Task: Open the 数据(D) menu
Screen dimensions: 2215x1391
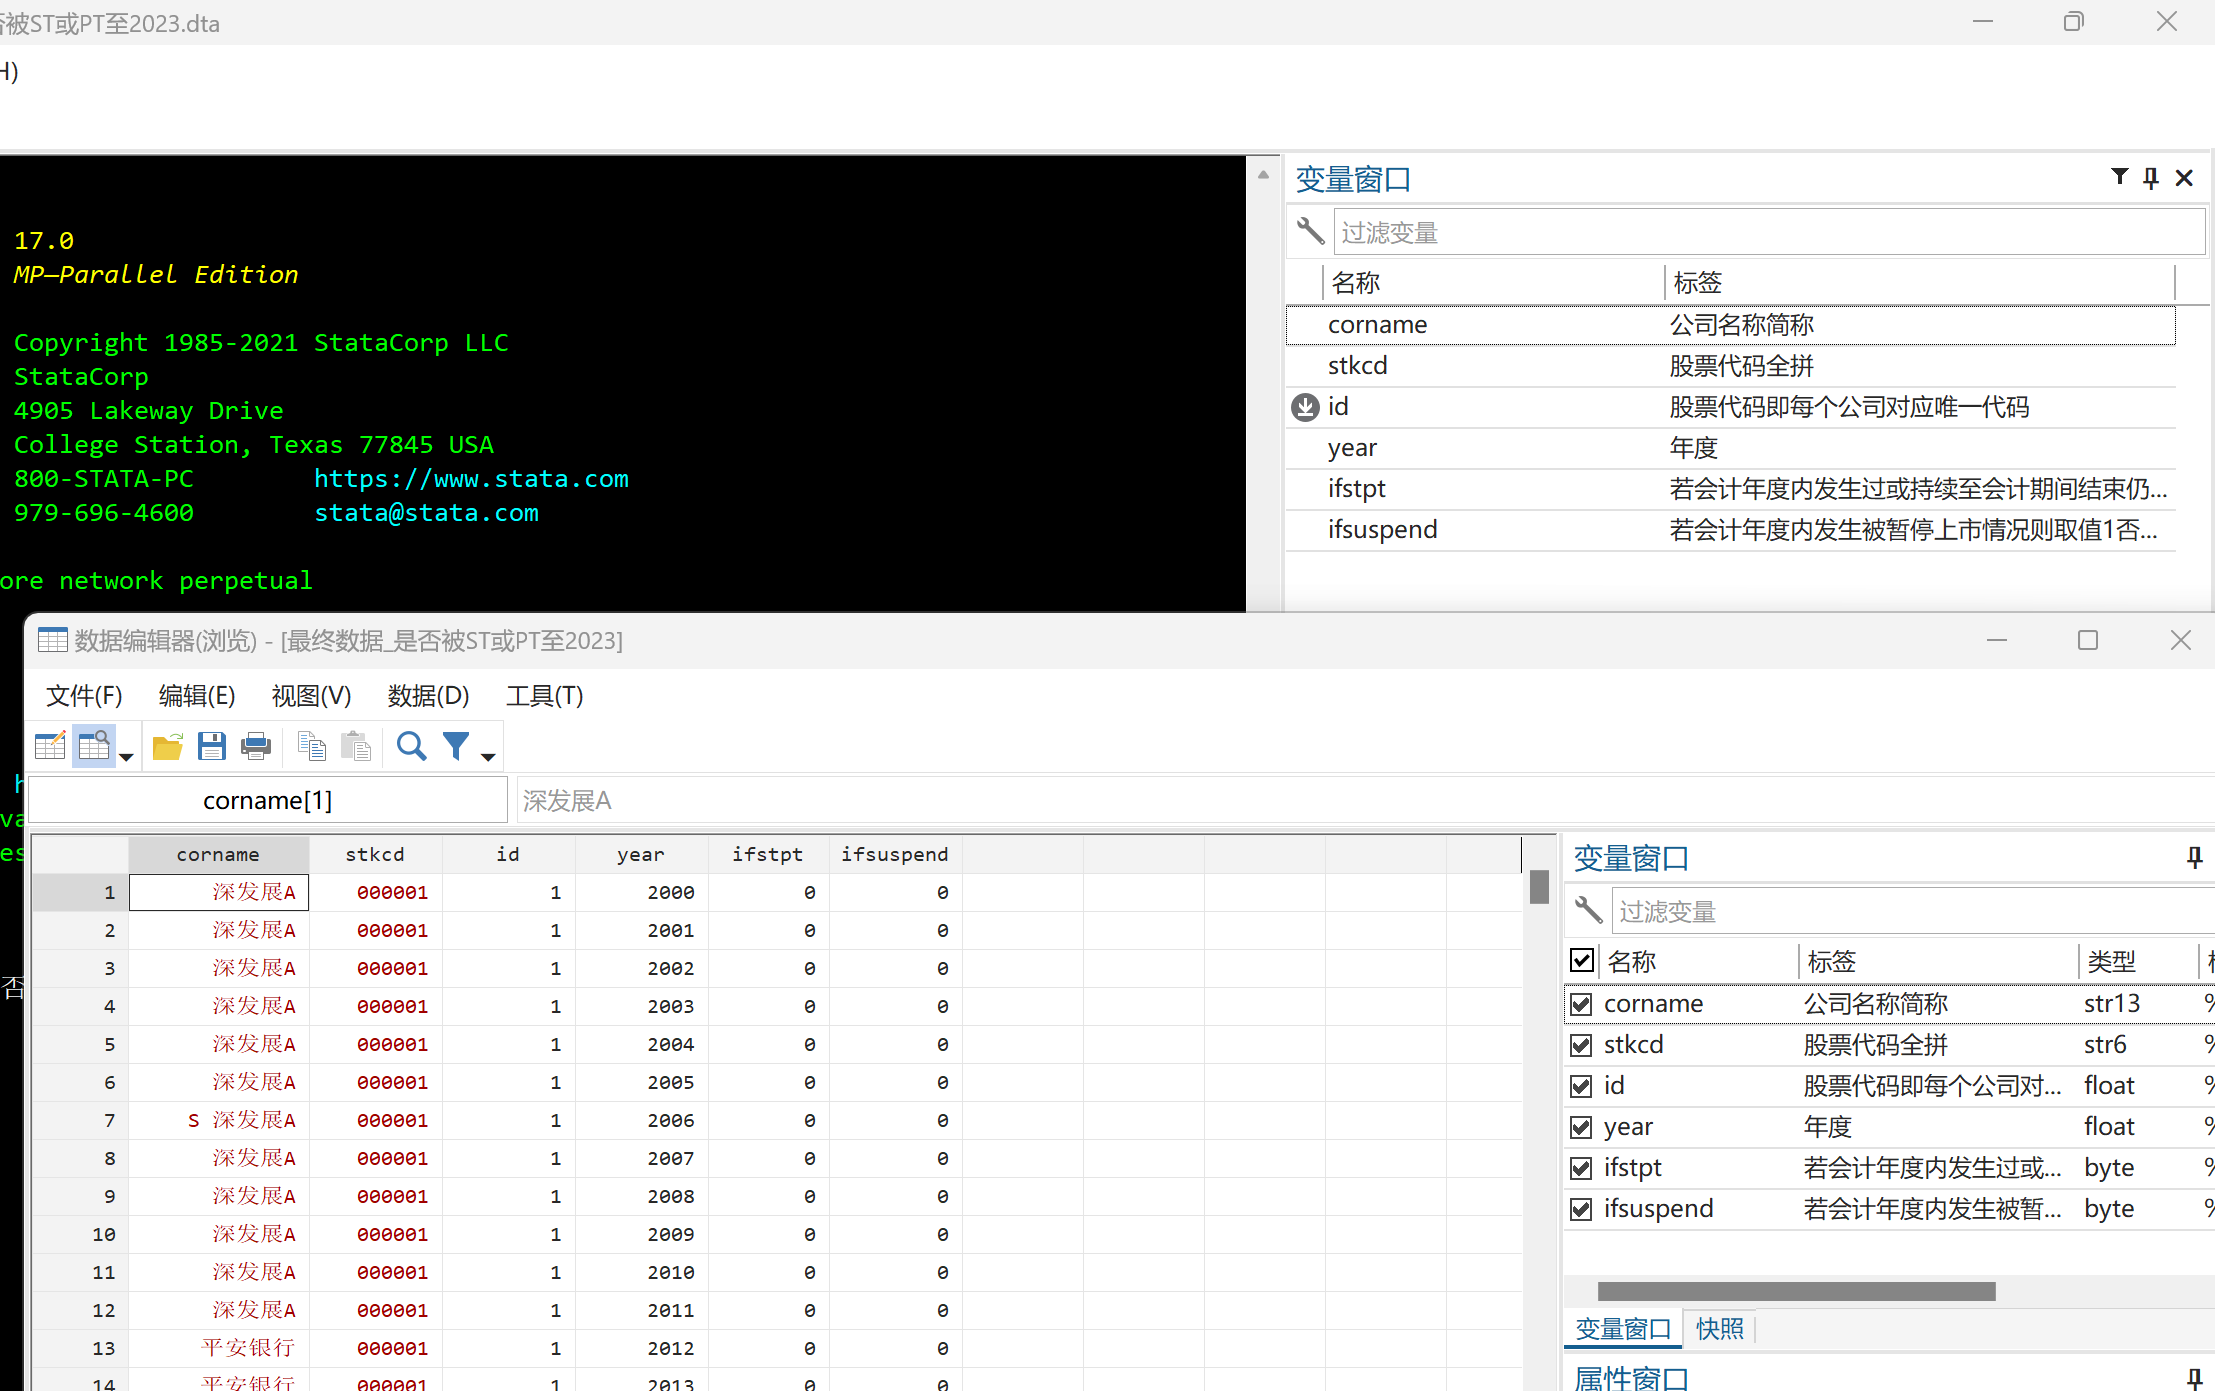Action: pos(428,696)
